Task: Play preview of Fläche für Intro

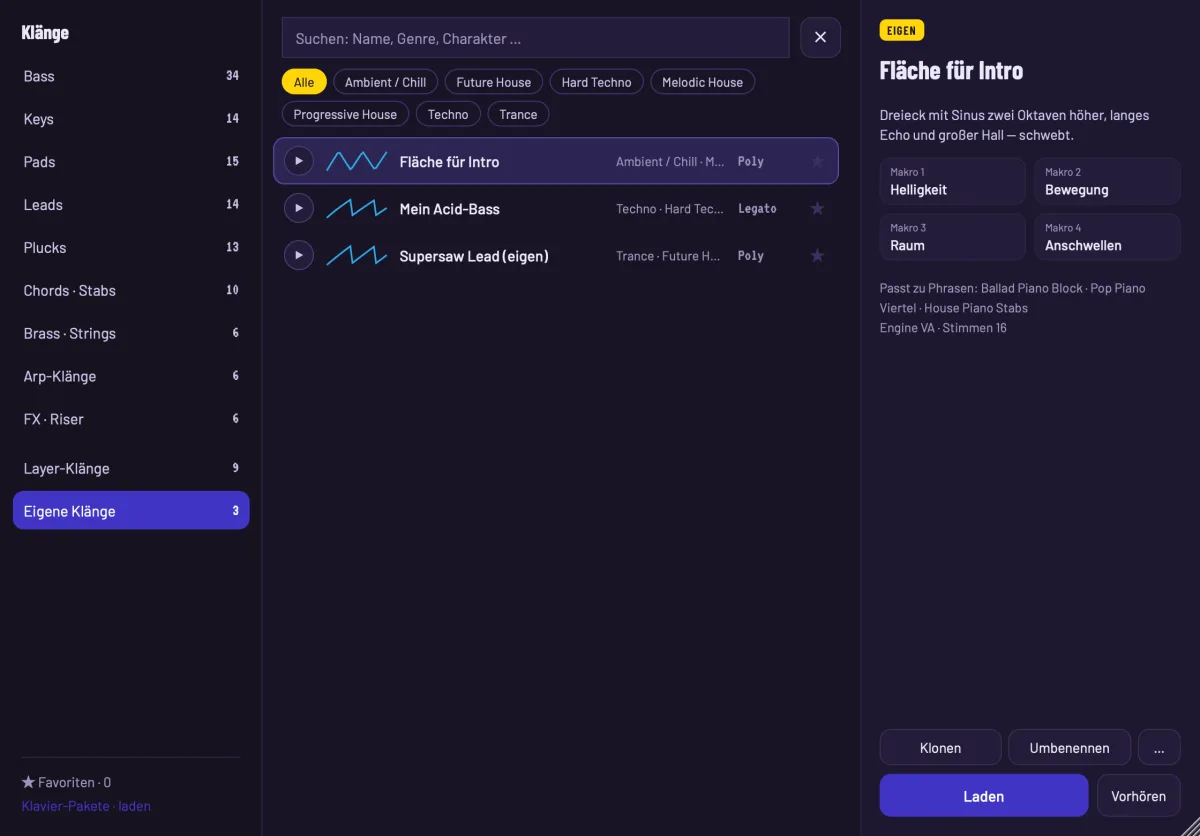Action: click(x=298, y=161)
